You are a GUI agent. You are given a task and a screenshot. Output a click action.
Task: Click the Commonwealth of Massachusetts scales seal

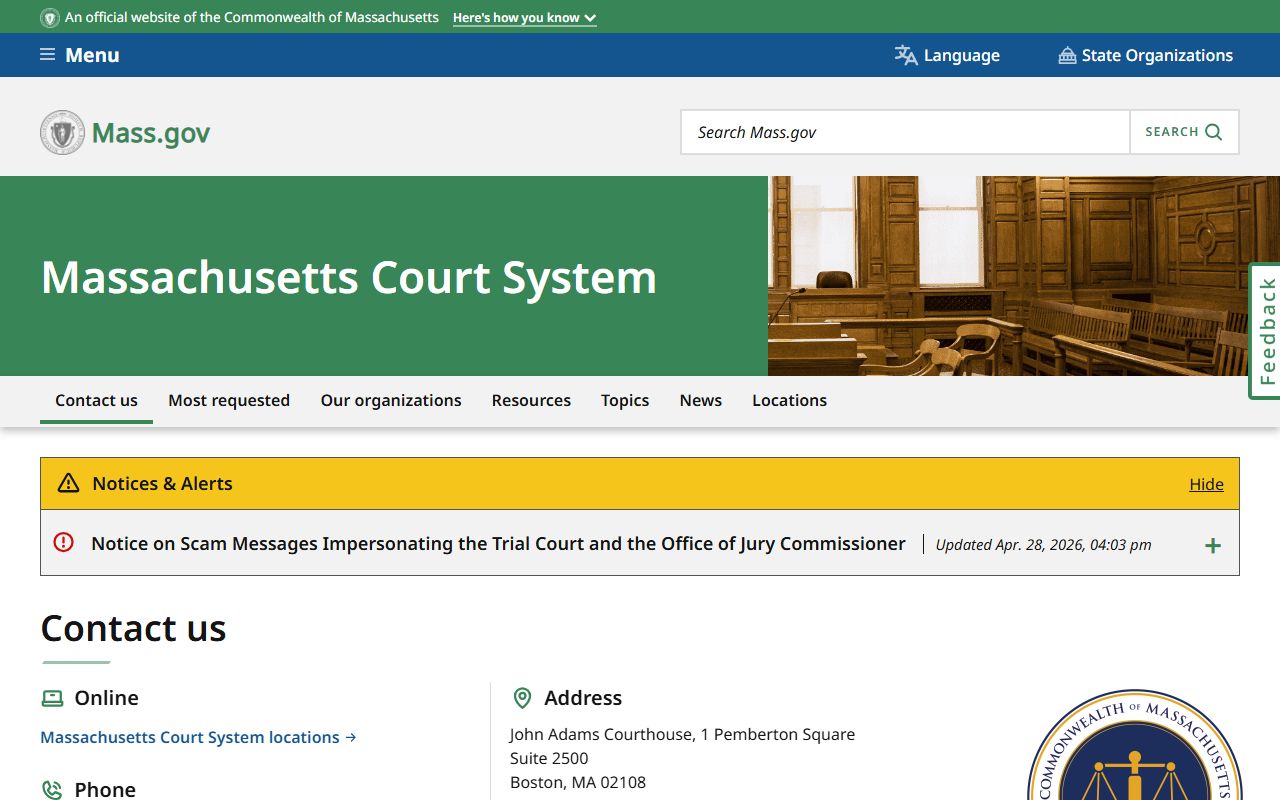(x=1134, y=745)
